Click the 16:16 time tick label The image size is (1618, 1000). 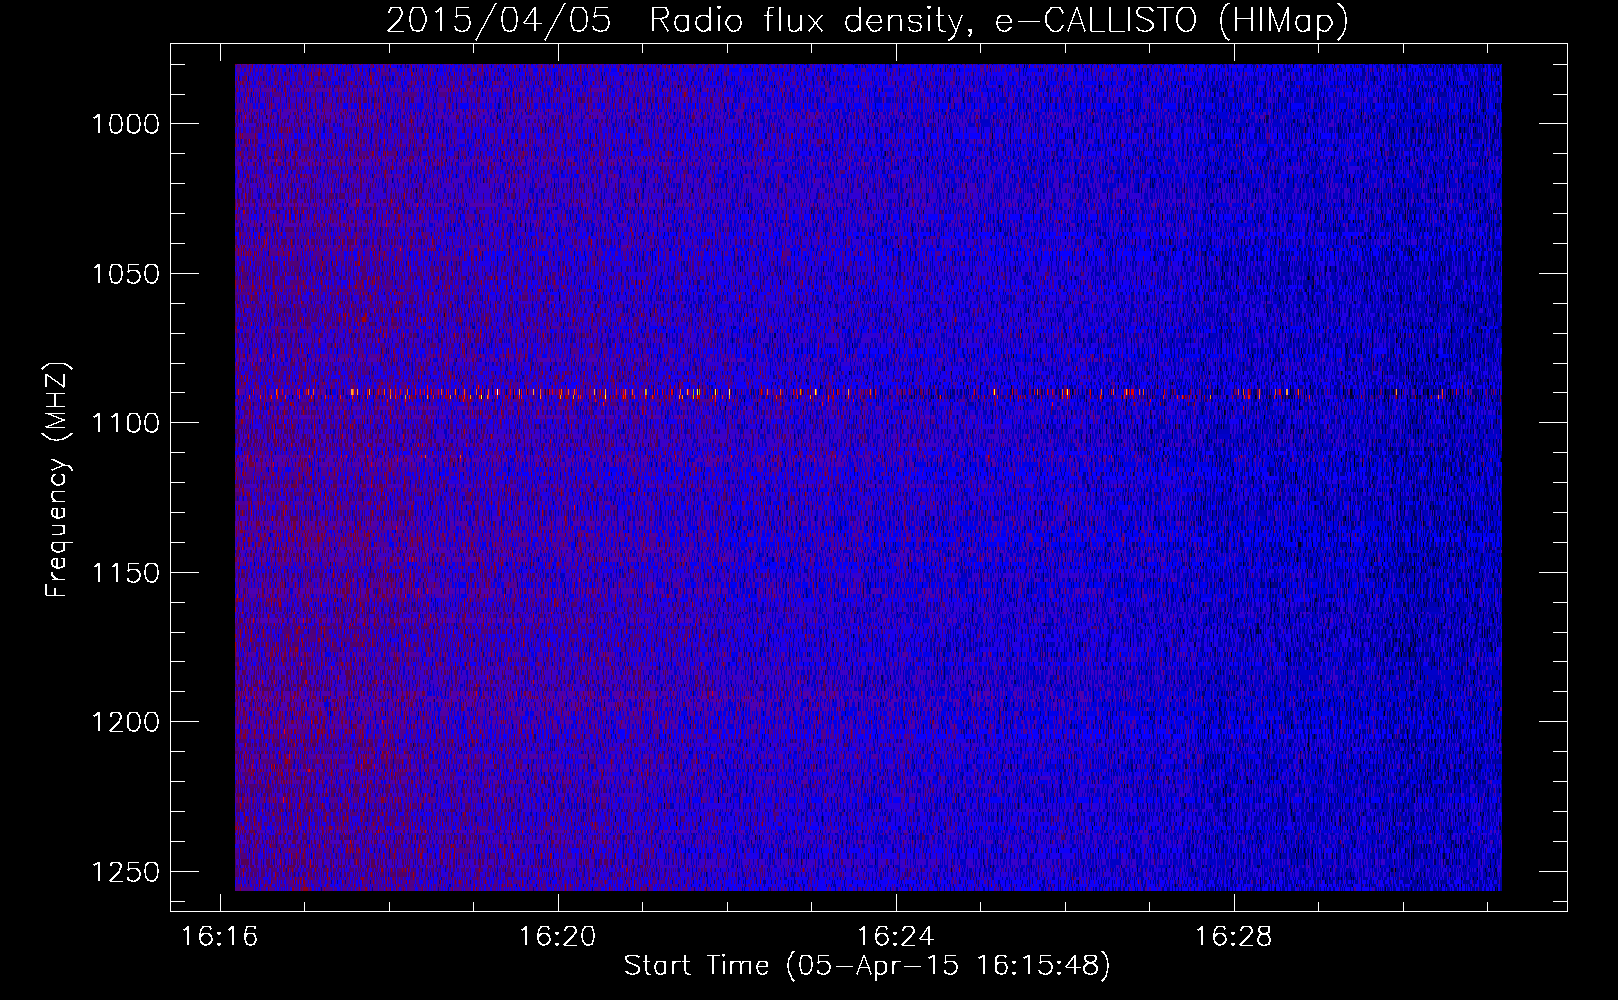click(x=219, y=937)
